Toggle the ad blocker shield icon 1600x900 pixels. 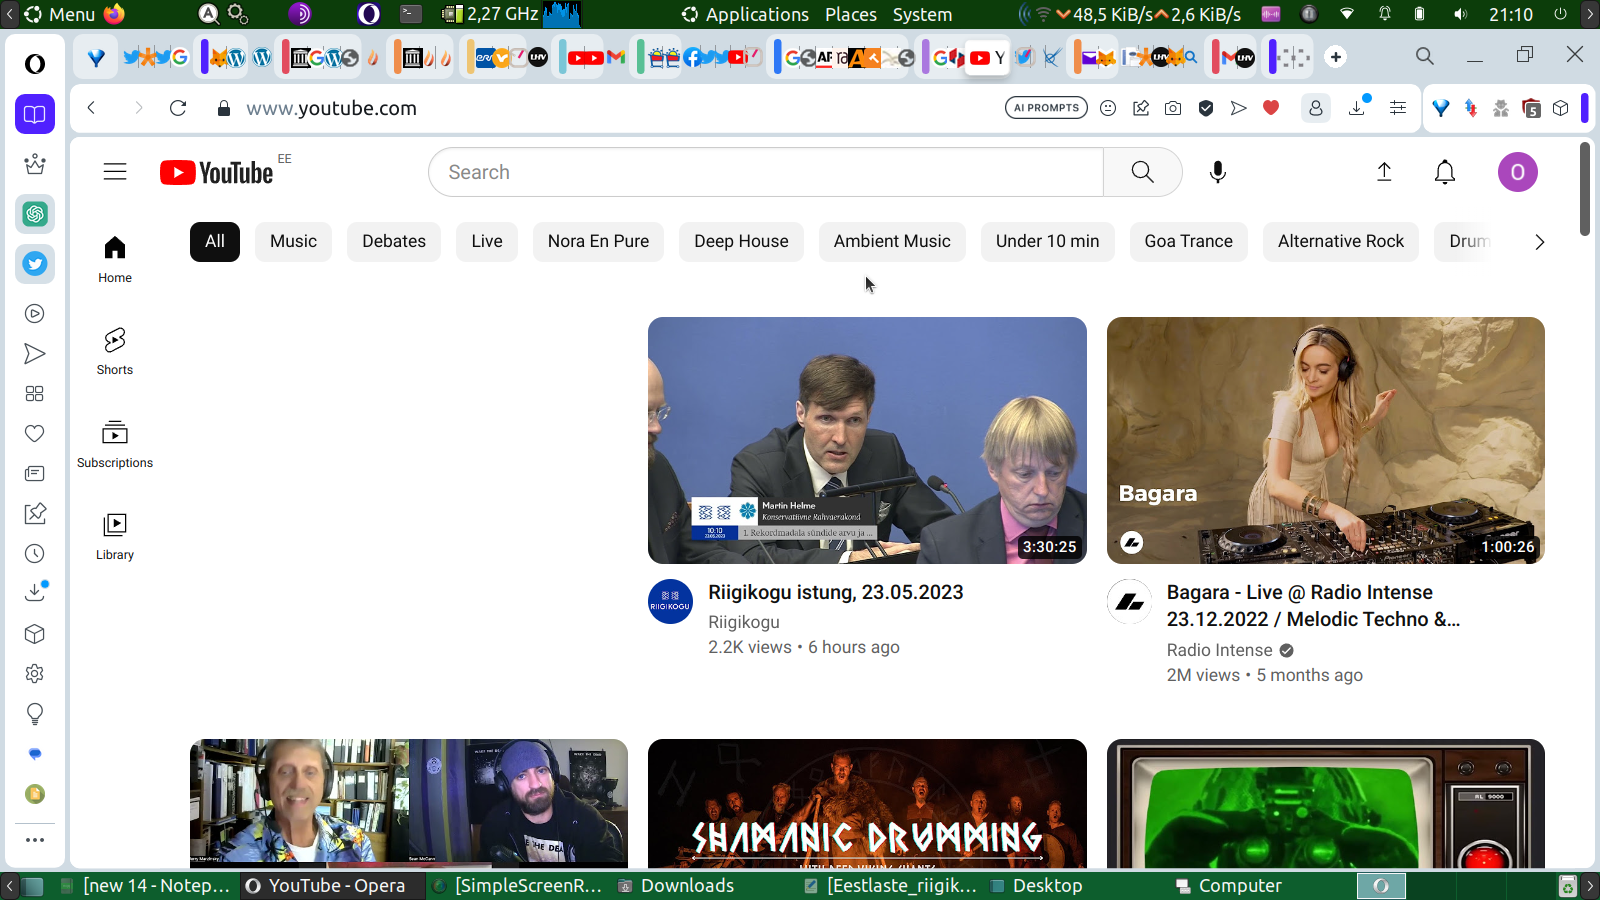pyautogui.click(x=1206, y=108)
